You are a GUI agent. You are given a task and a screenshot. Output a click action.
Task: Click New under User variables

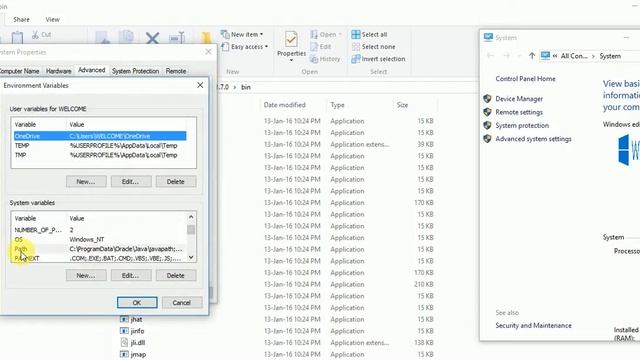coord(86,182)
